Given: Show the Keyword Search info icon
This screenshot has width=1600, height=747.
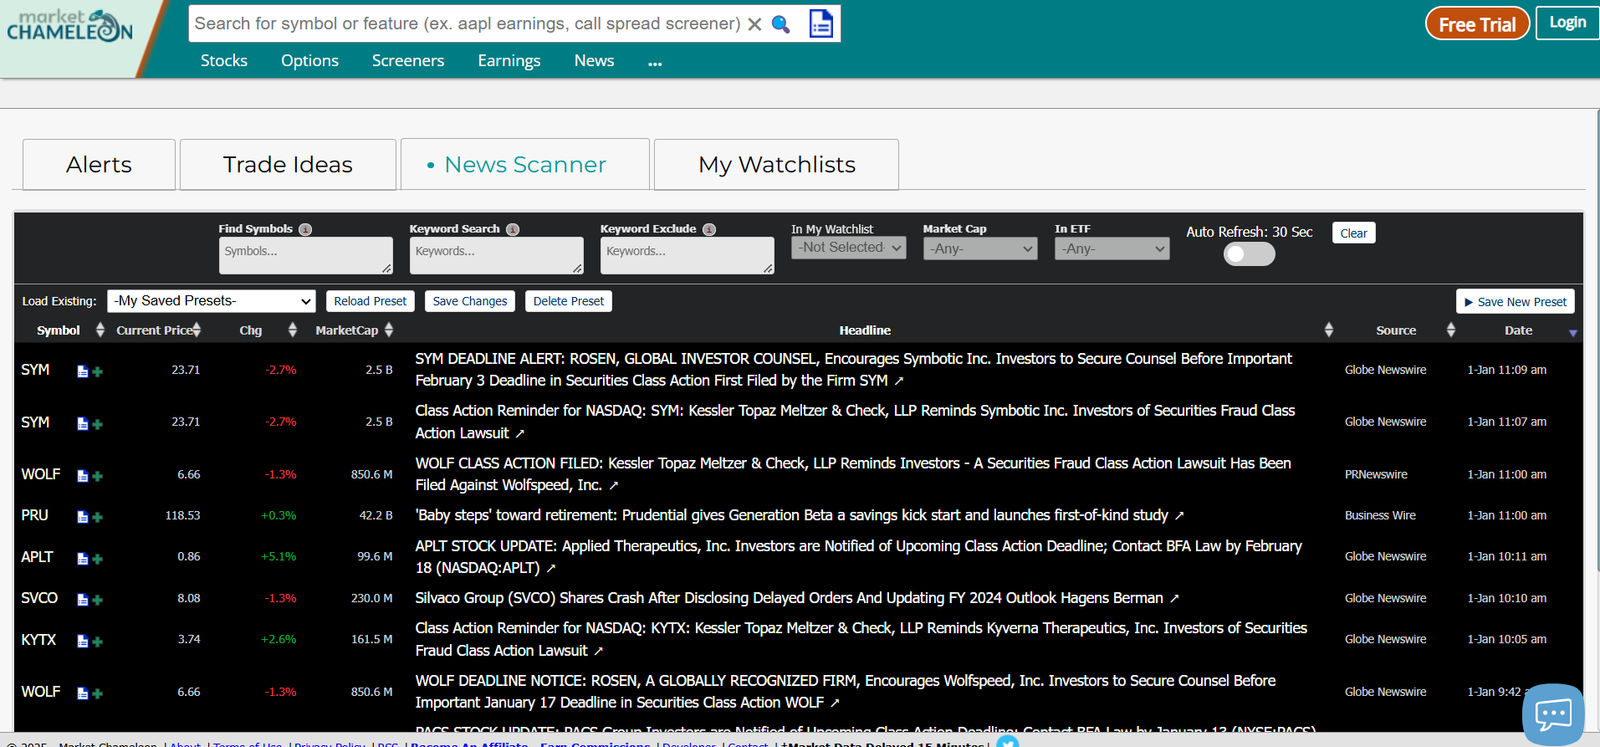Looking at the screenshot, I should point(513,229).
